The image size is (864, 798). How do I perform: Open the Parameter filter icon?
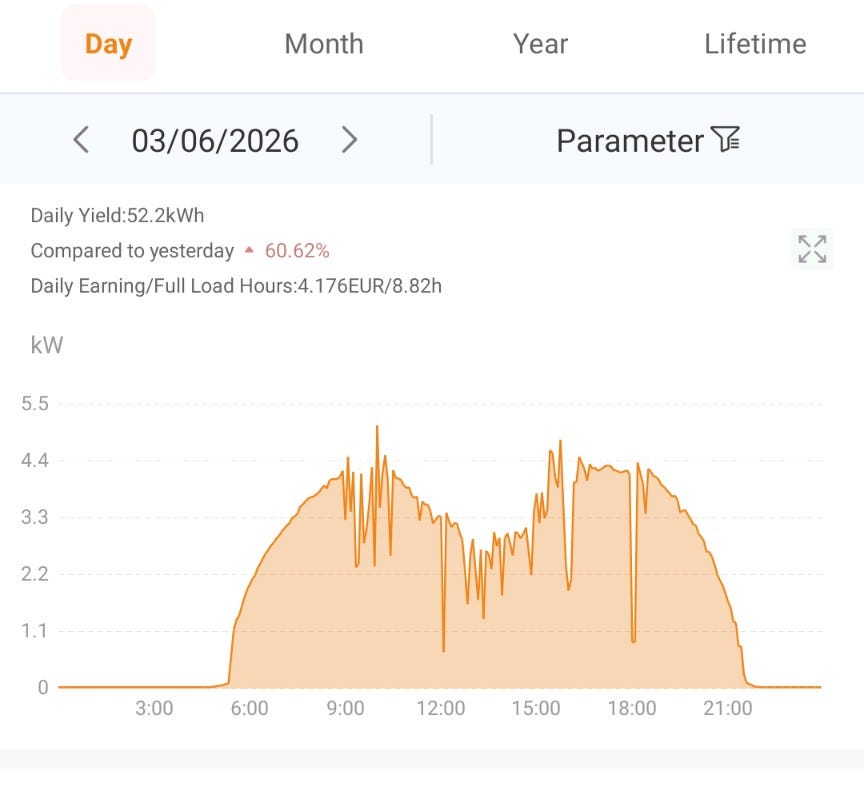725,139
